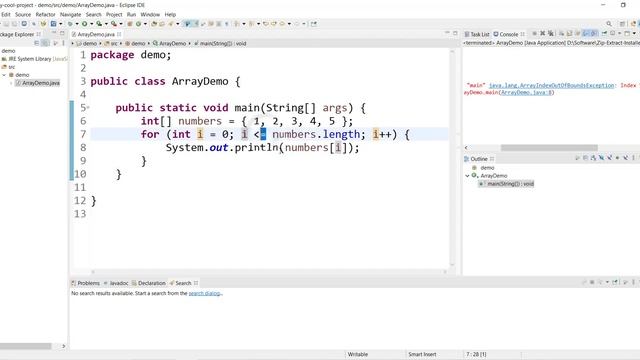Click the Open Type icon in the toolbar
Image resolution: width=640 pixels, height=360 pixels.
pyautogui.click(x=154, y=24)
